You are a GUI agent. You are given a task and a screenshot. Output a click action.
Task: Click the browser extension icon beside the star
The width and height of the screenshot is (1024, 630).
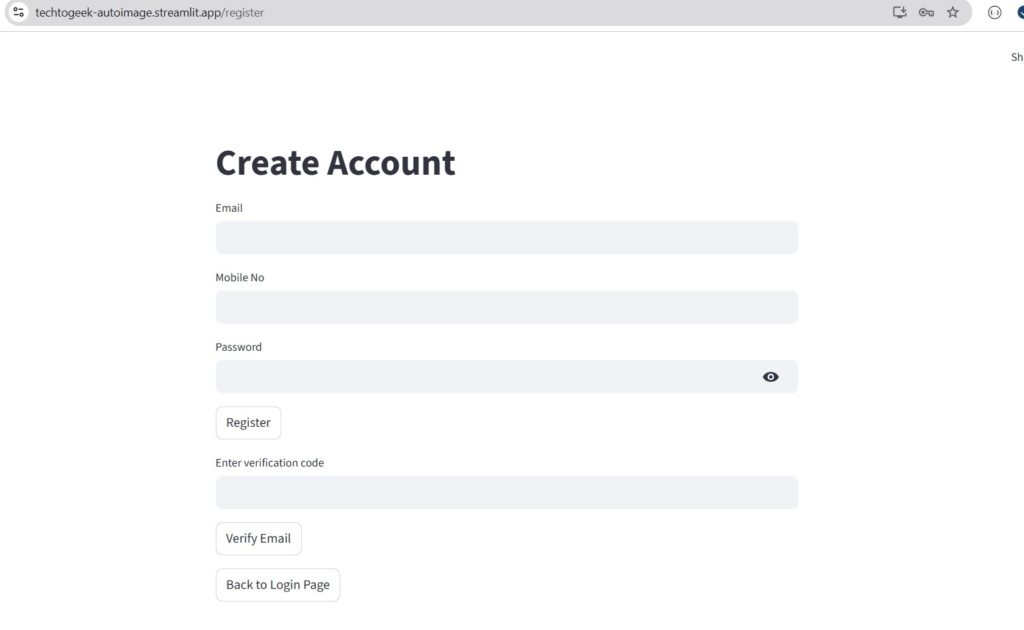click(x=994, y=12)
